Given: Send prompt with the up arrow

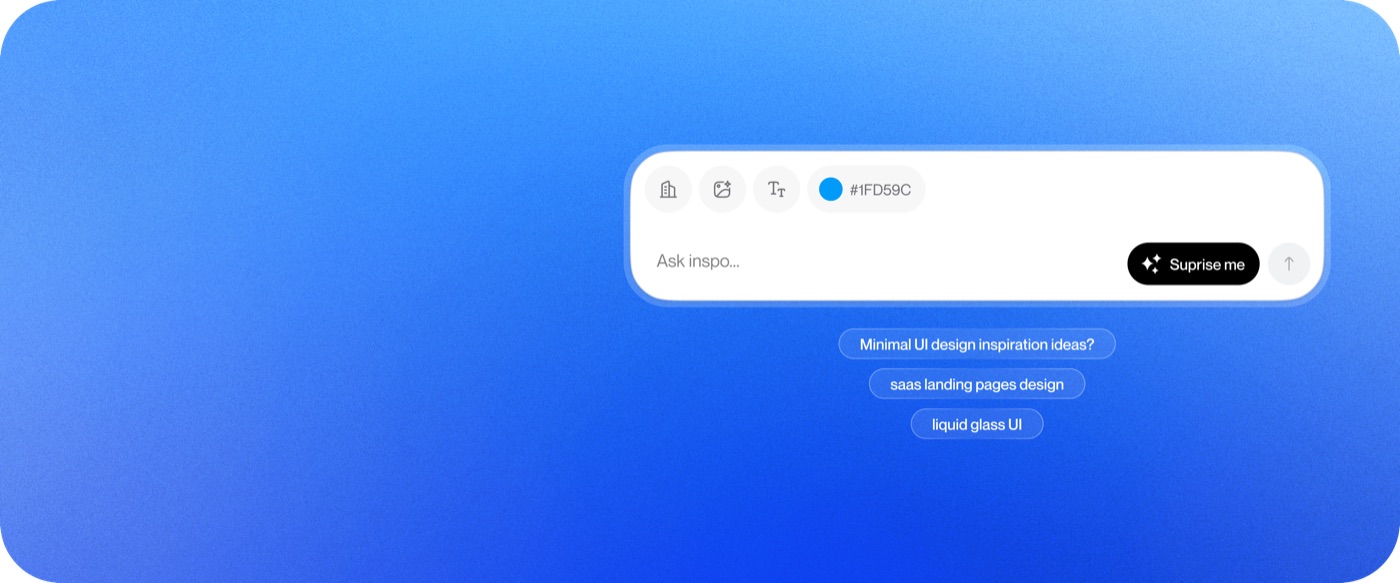Looking at the screenshot, I should click(x=1289, y=264).
